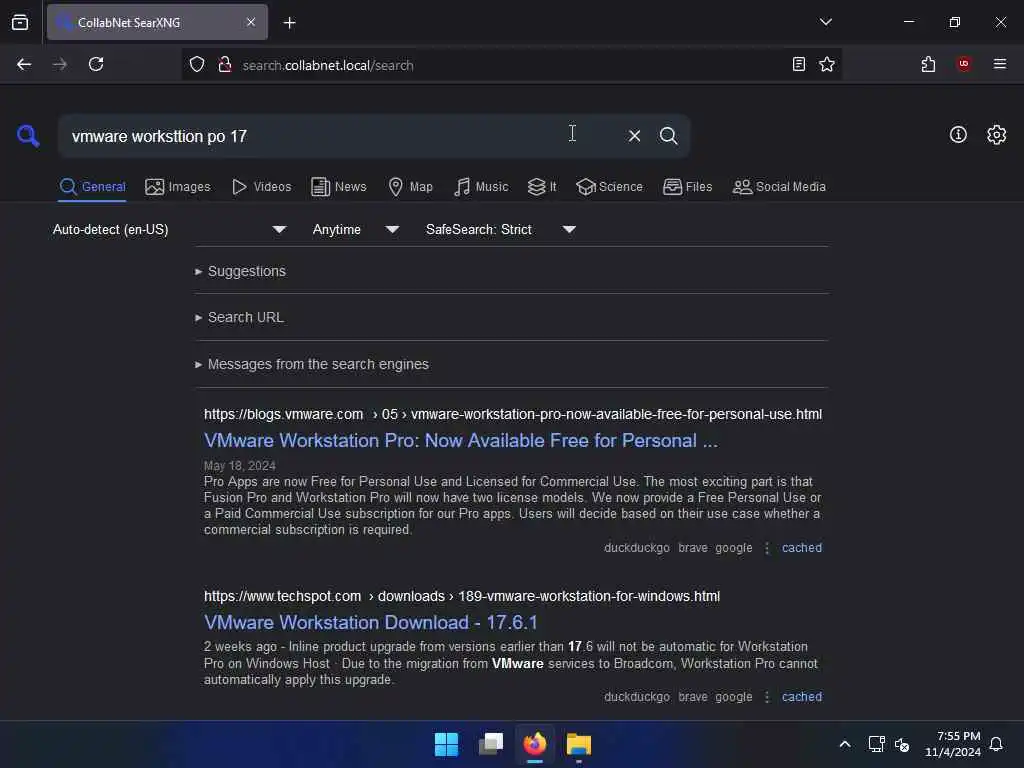The height and width of the screenshot is (768, 1024).
Task: Switch to Map category
Action: click(x=410, y=187)
